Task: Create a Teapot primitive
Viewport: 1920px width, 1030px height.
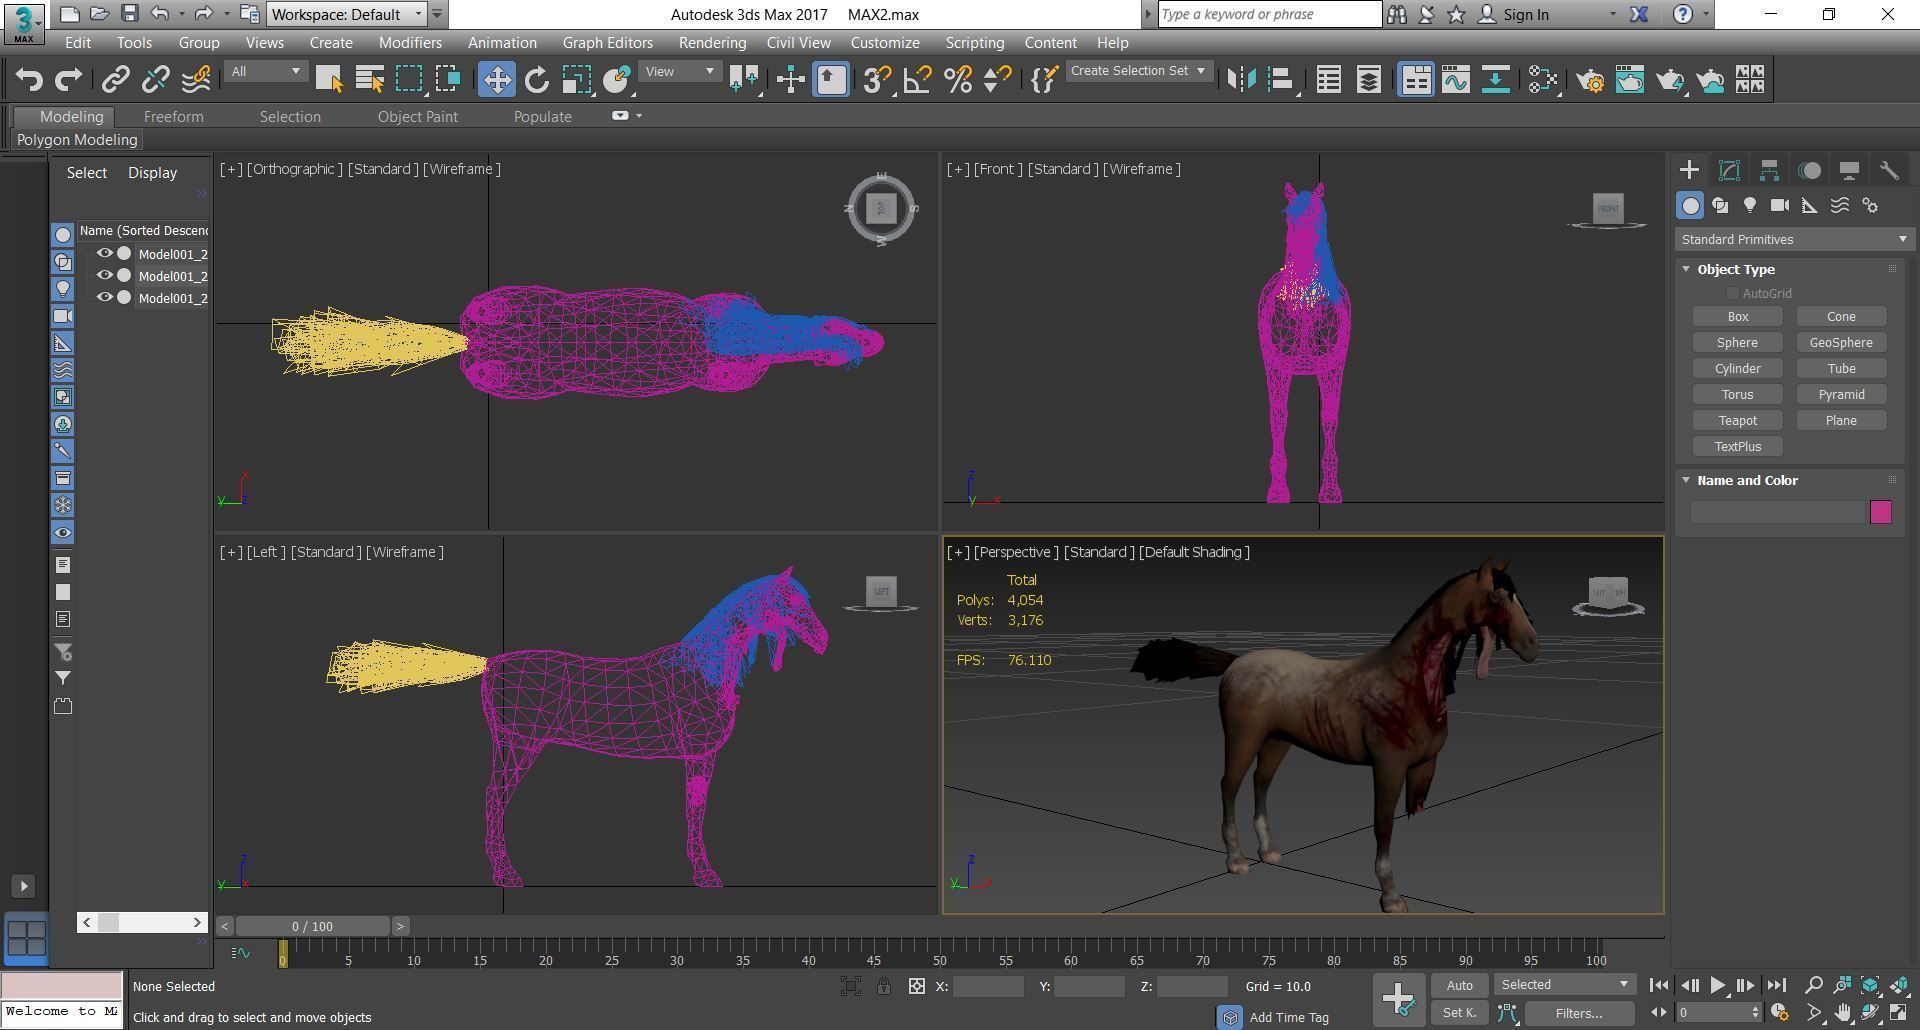Action: (x=1737, y=420)
